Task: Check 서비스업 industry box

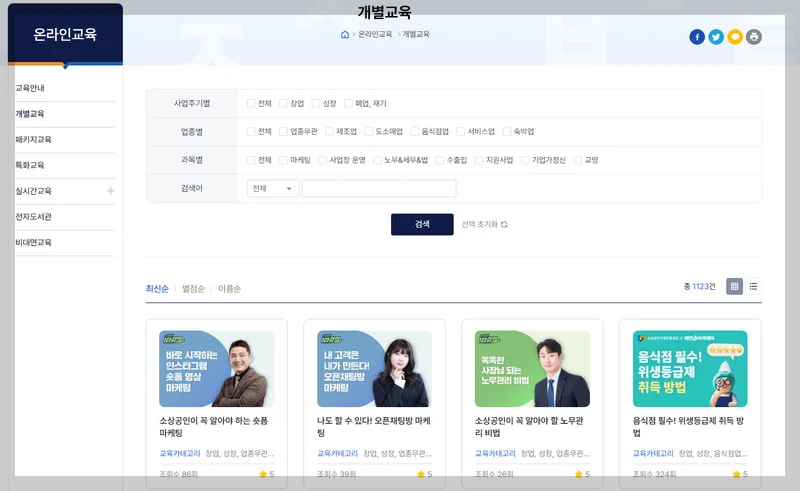Action: [x=461, y=132]
